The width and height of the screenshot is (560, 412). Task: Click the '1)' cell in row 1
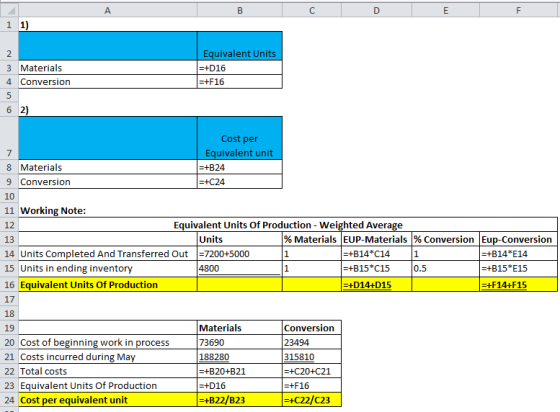(x=108, y=25)
